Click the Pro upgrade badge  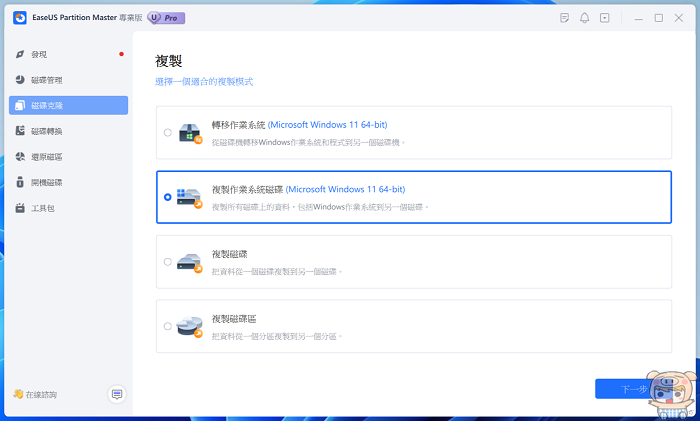point(169,18)
